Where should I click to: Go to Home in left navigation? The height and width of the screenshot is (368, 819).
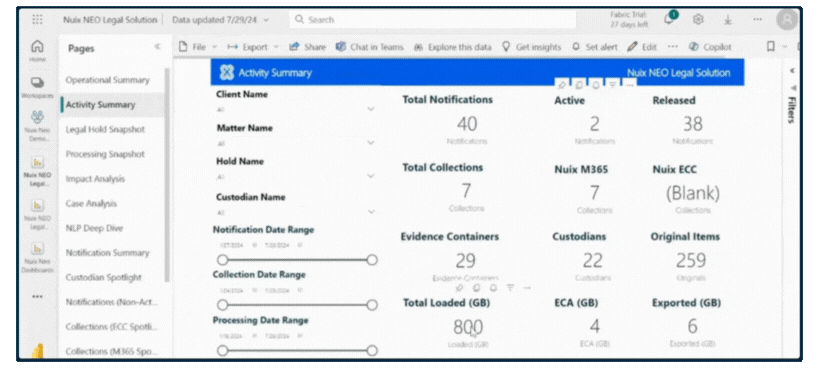[38, 51]
